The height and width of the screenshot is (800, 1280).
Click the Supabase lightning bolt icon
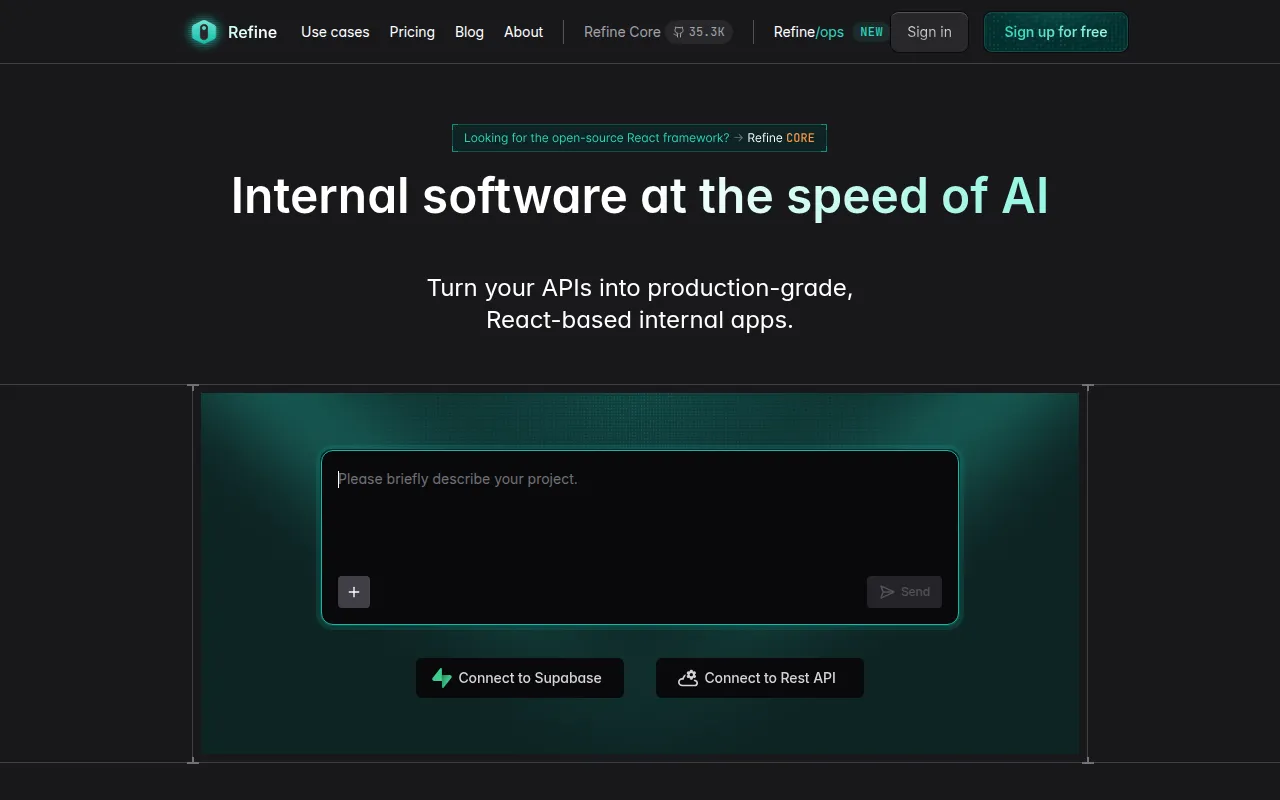click(442, 678)
